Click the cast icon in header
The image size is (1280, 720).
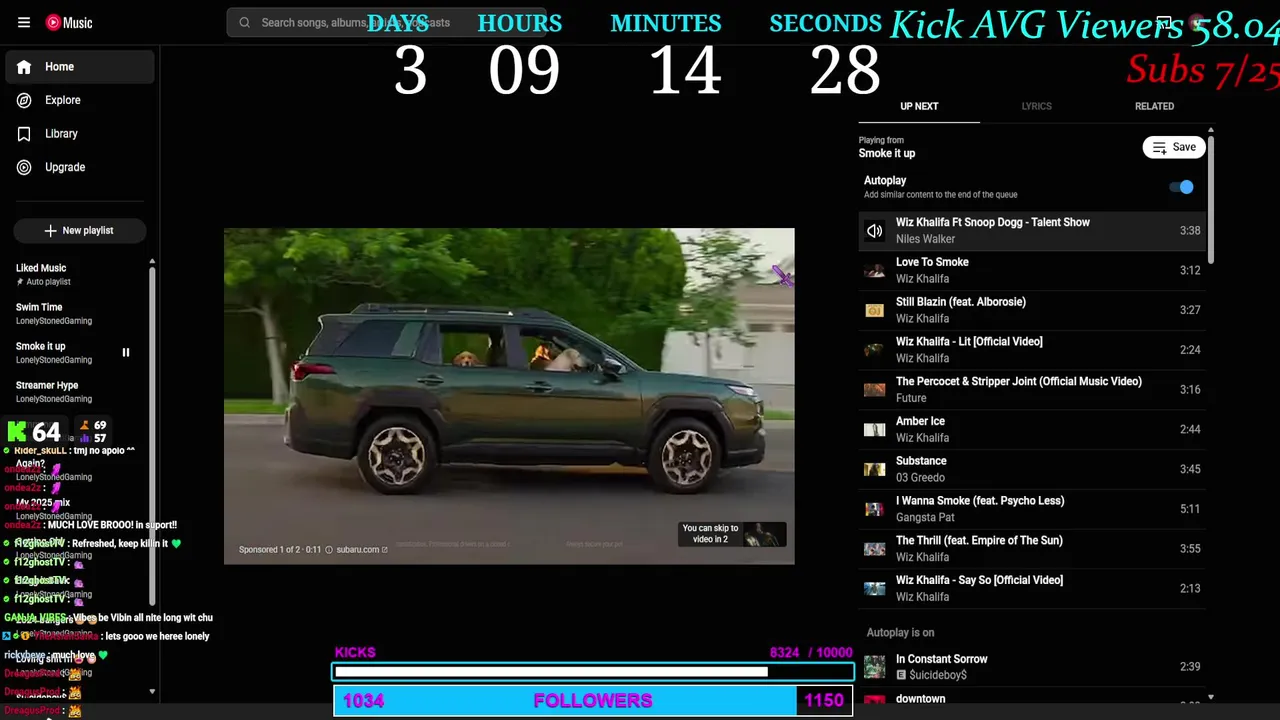(1164, 22)
